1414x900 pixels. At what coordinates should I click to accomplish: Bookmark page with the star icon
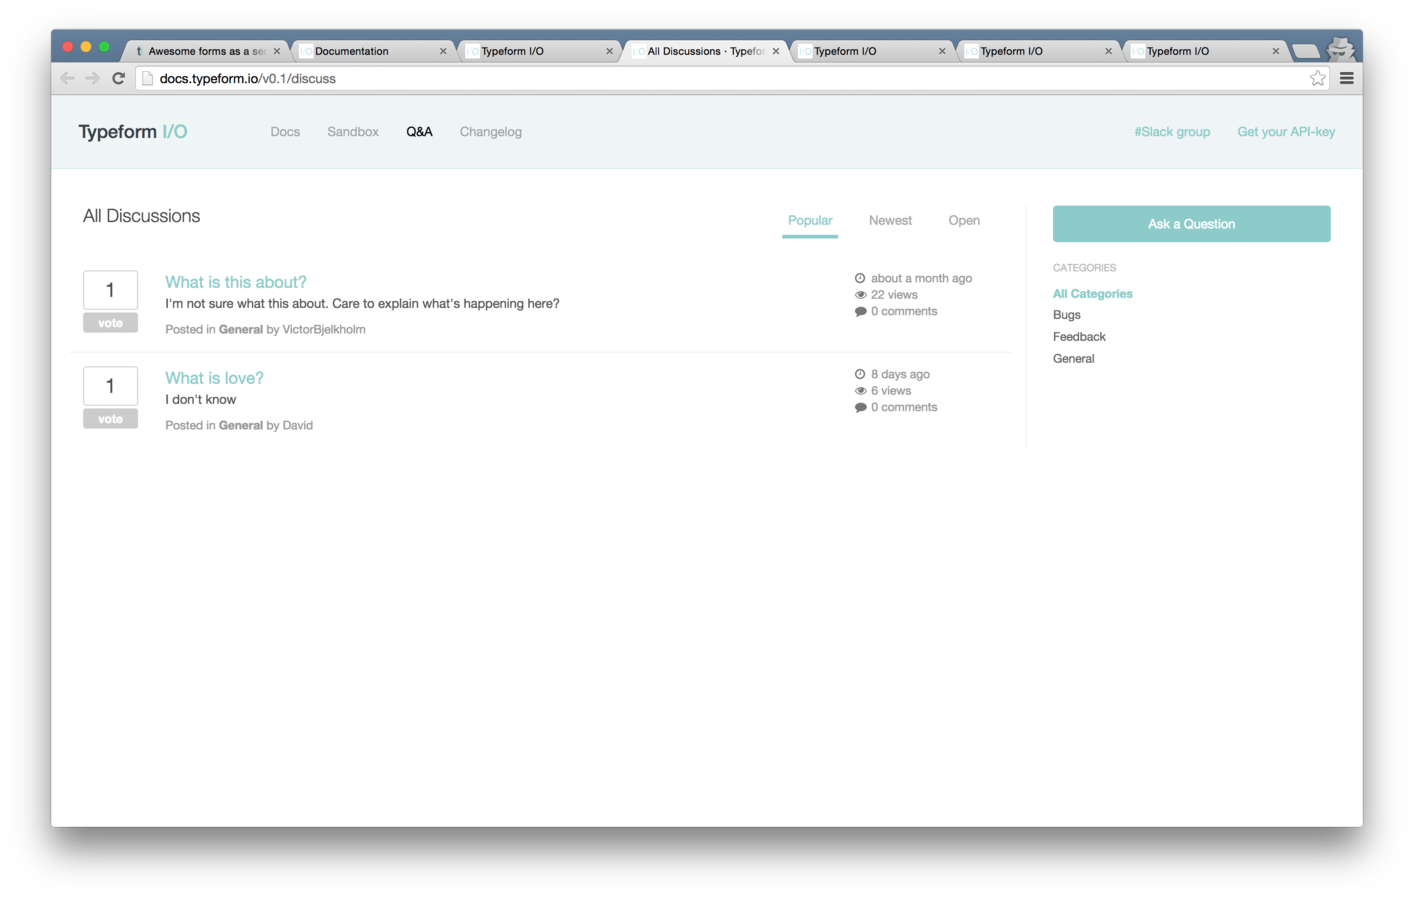[1318, 78]
